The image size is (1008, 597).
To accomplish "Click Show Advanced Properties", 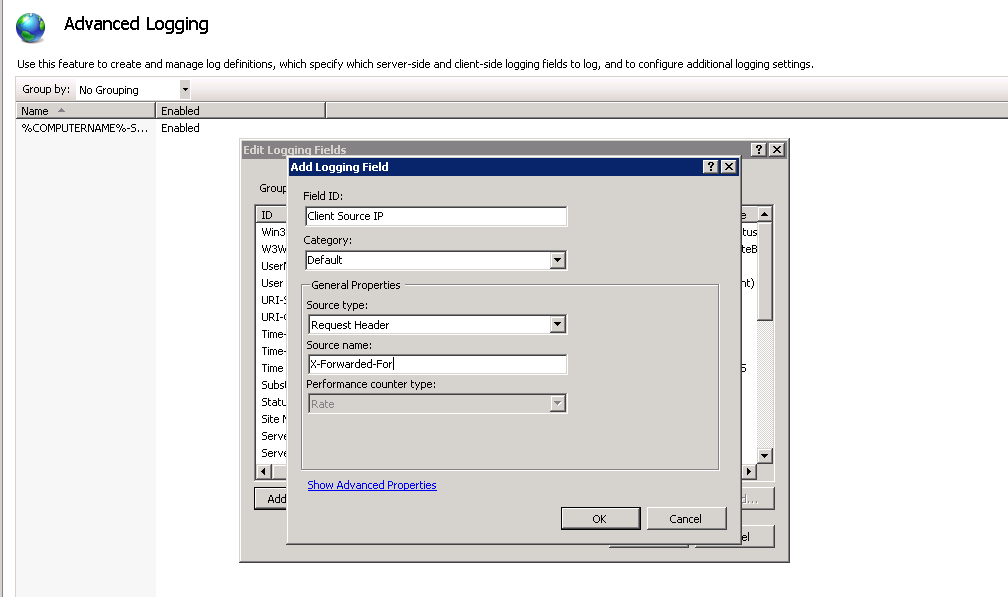I will pos(371,485).
